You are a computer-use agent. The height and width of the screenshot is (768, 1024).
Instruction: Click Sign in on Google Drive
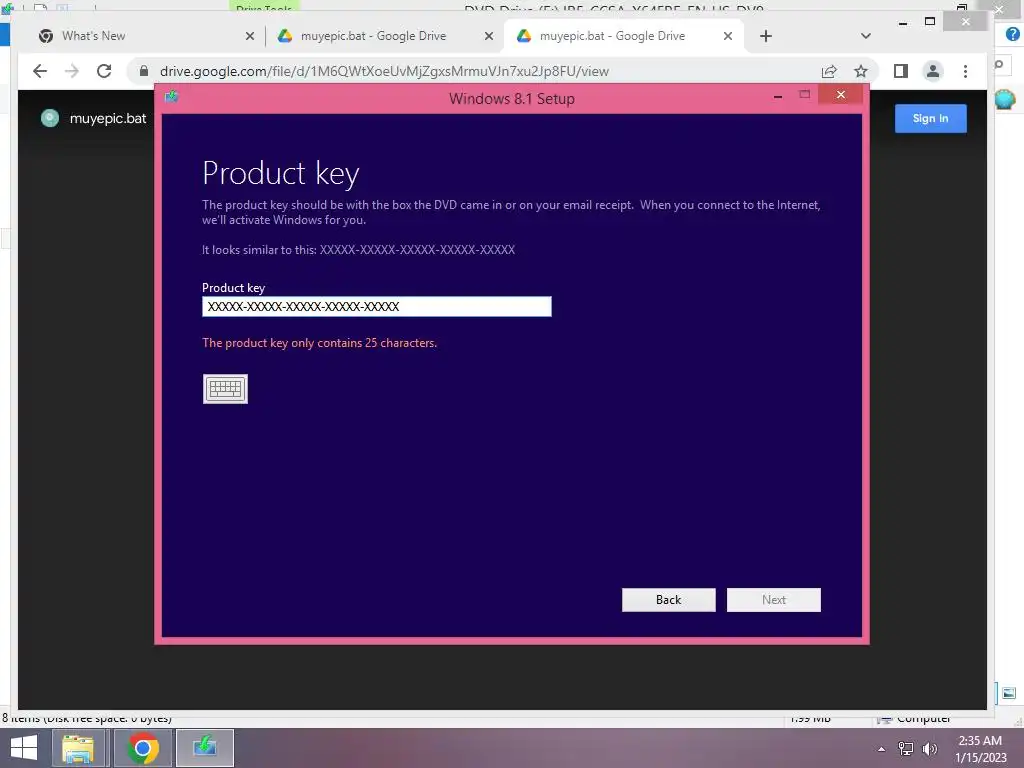pyautogui.click(x=931, y=118)
